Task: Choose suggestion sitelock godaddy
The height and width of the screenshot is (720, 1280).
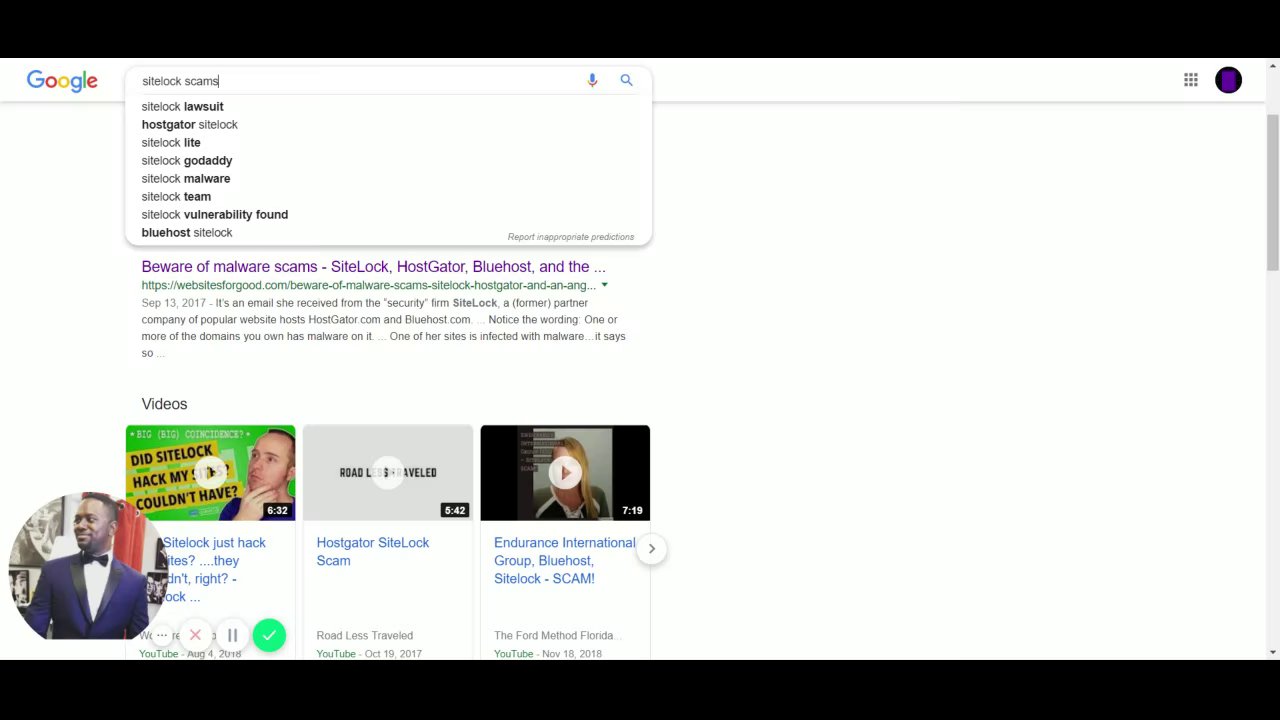Action: [187, 160]
